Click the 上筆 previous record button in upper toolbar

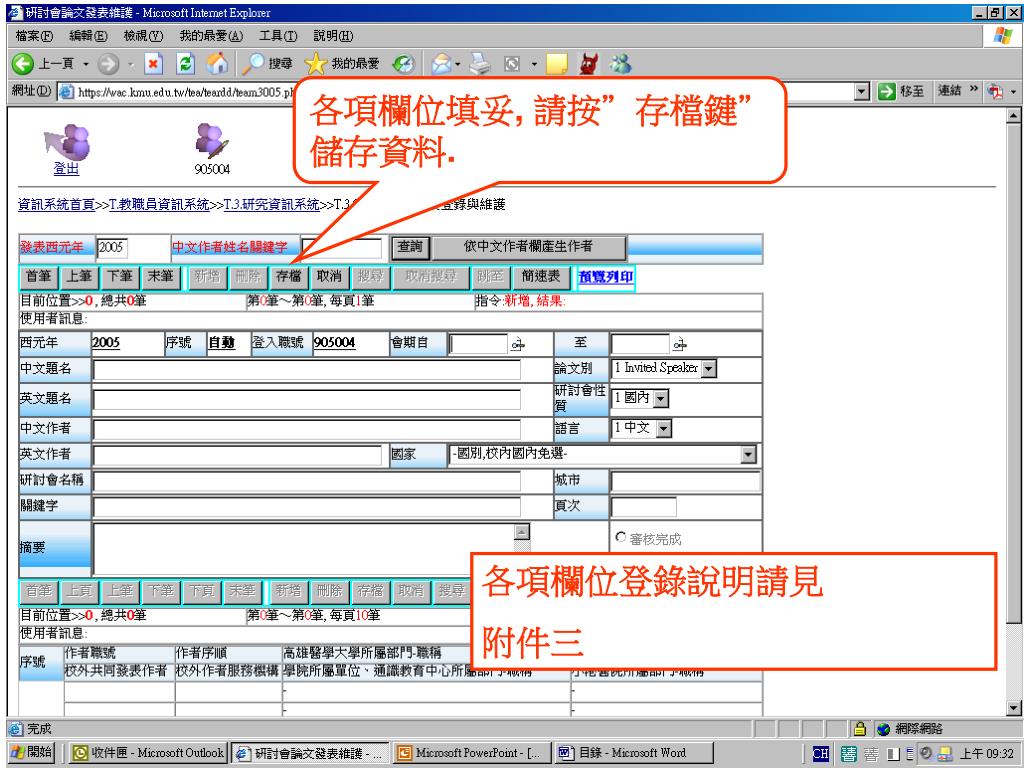pos(79,277)
